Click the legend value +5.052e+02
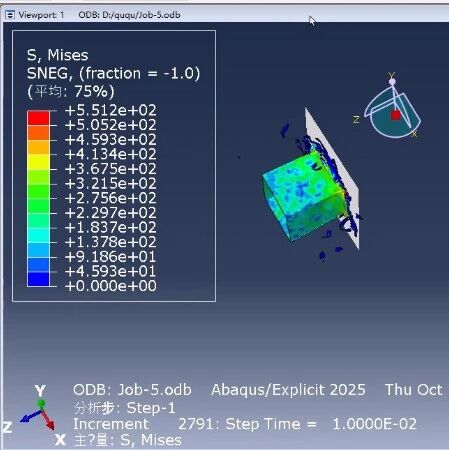Screen dimensions: 449x450 pyautogui.click(x=111, y=125)
